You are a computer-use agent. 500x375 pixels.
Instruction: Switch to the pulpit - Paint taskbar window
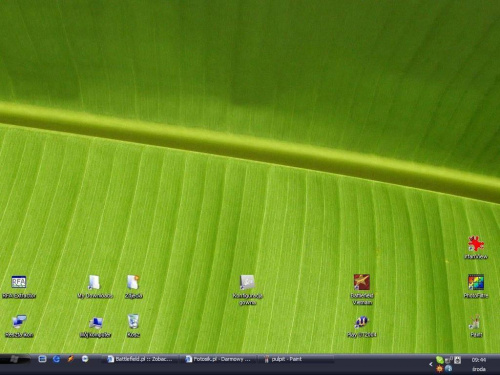[x=297, y=359]
